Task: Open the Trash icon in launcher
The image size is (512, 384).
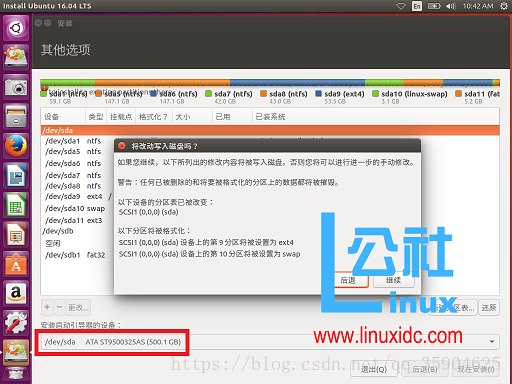Action: click(16, 375)
